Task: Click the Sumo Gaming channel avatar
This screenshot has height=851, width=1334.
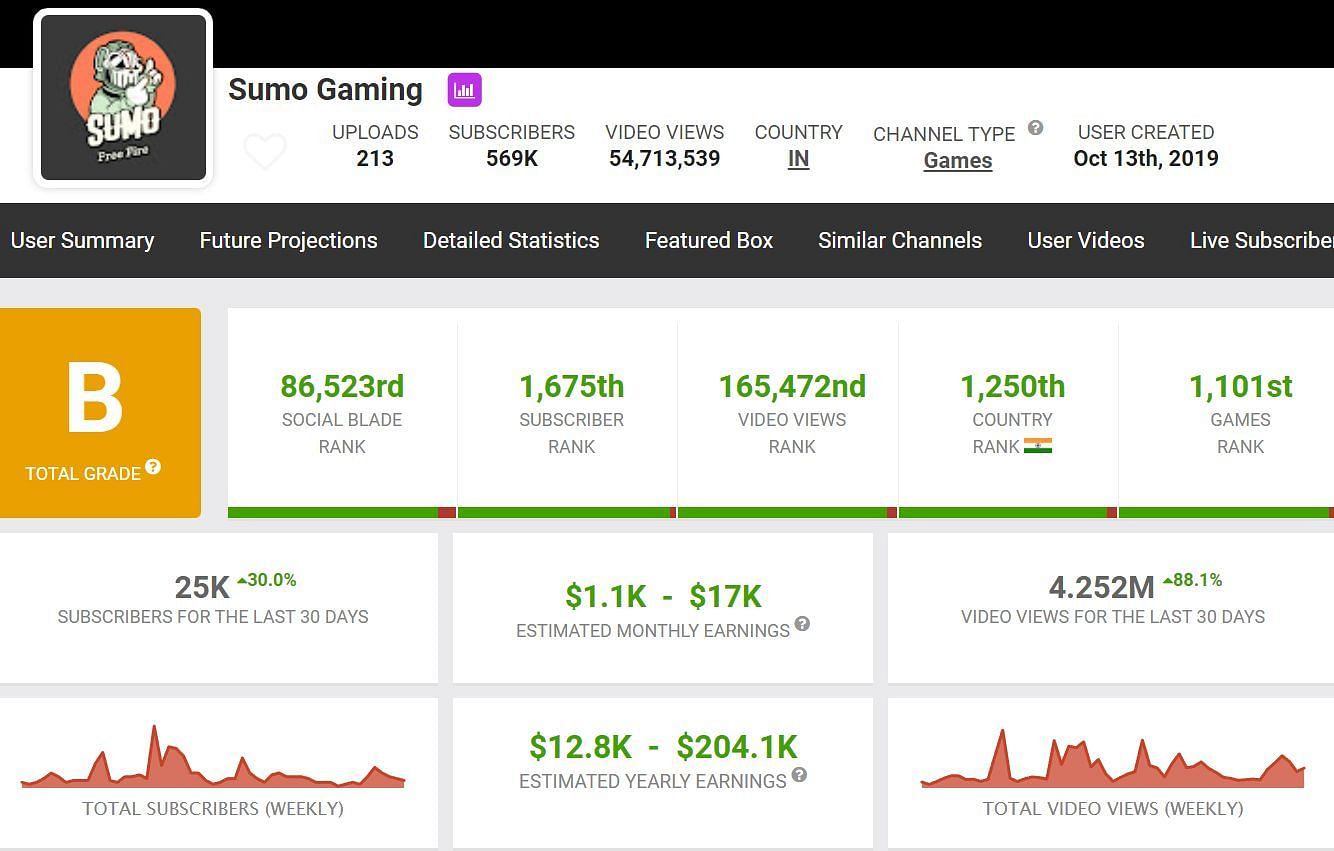Action: pyautogui.click(x=123, y=97)
